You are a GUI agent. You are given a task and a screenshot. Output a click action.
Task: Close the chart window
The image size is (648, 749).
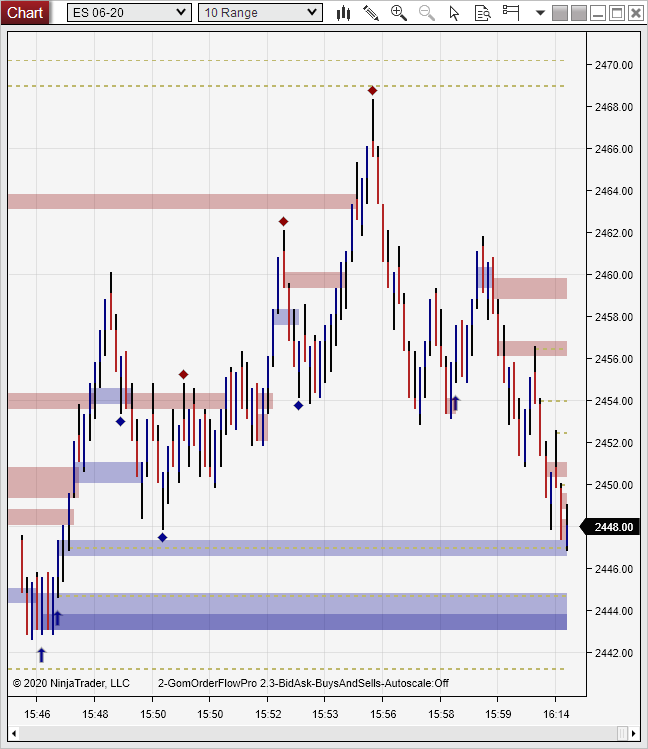click(636, 13)
